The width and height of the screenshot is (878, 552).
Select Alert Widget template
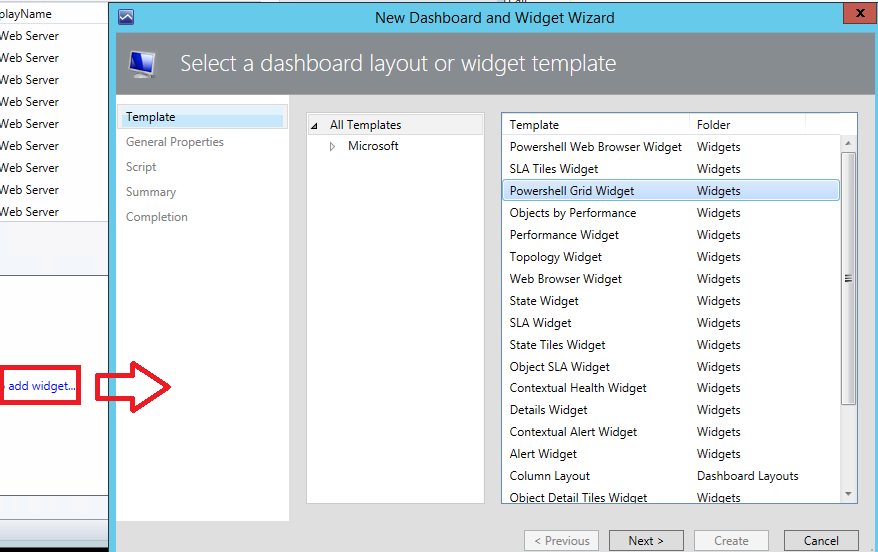click(x=671, y=454)
